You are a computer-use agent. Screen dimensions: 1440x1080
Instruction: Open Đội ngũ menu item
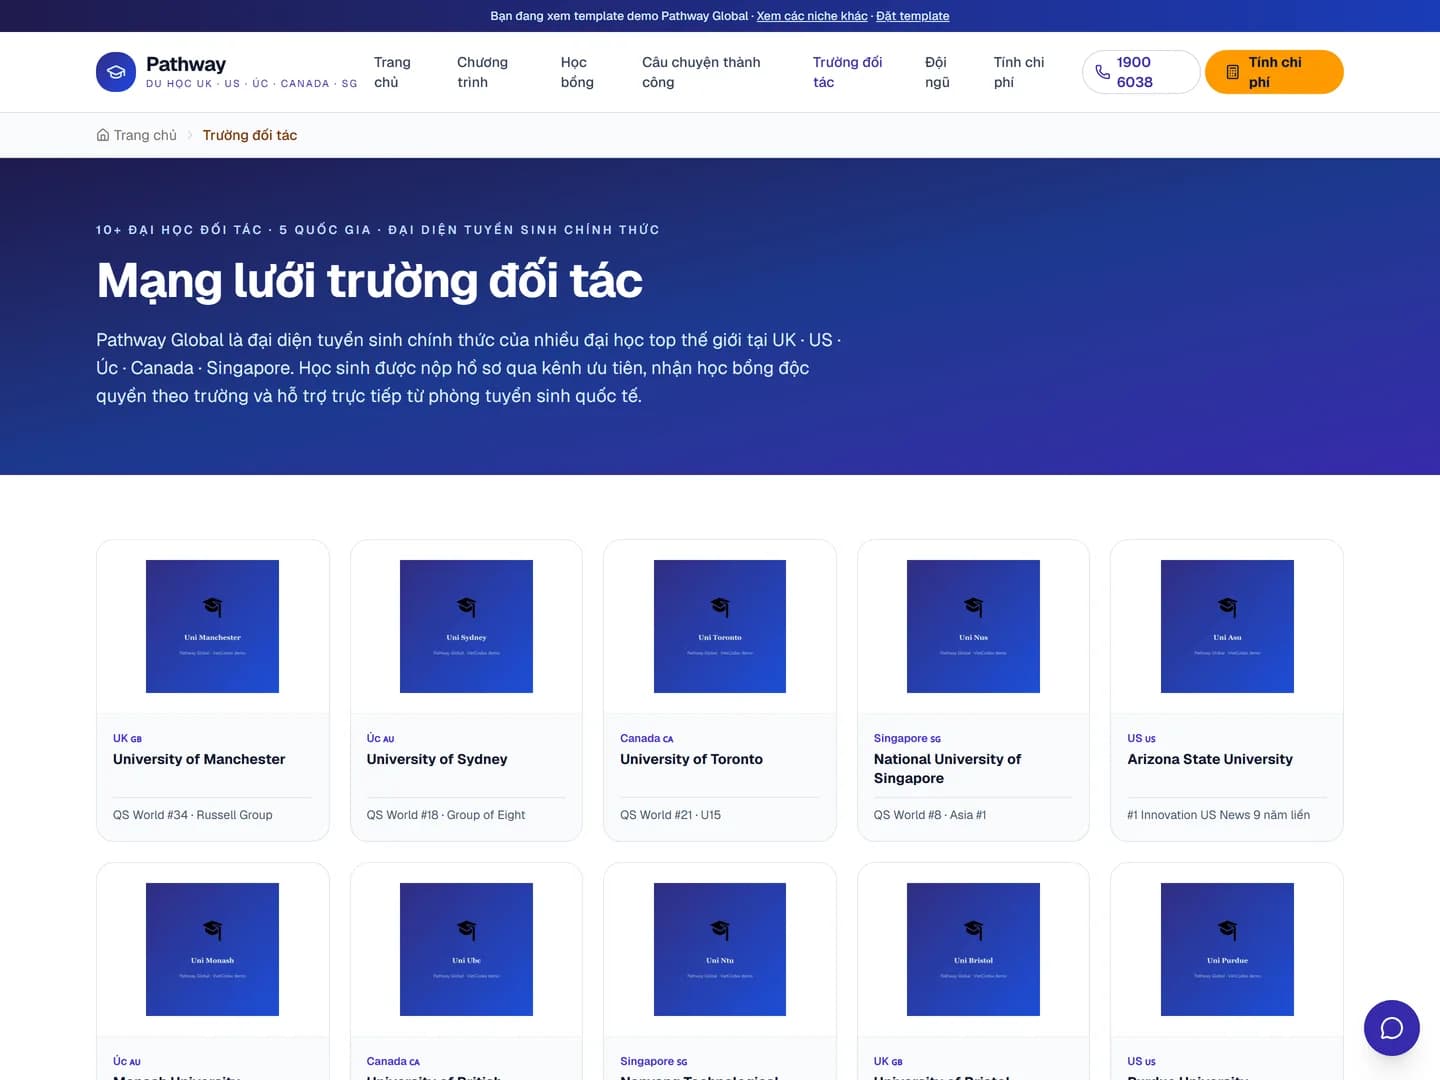[937, 72]
